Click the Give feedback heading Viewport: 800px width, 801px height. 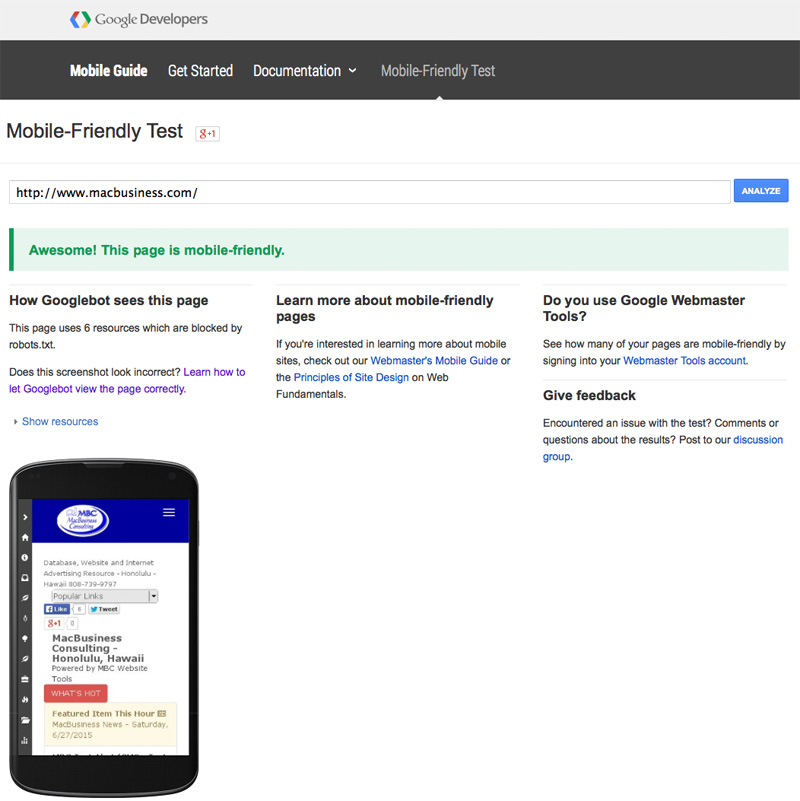[x=589, y=395]
